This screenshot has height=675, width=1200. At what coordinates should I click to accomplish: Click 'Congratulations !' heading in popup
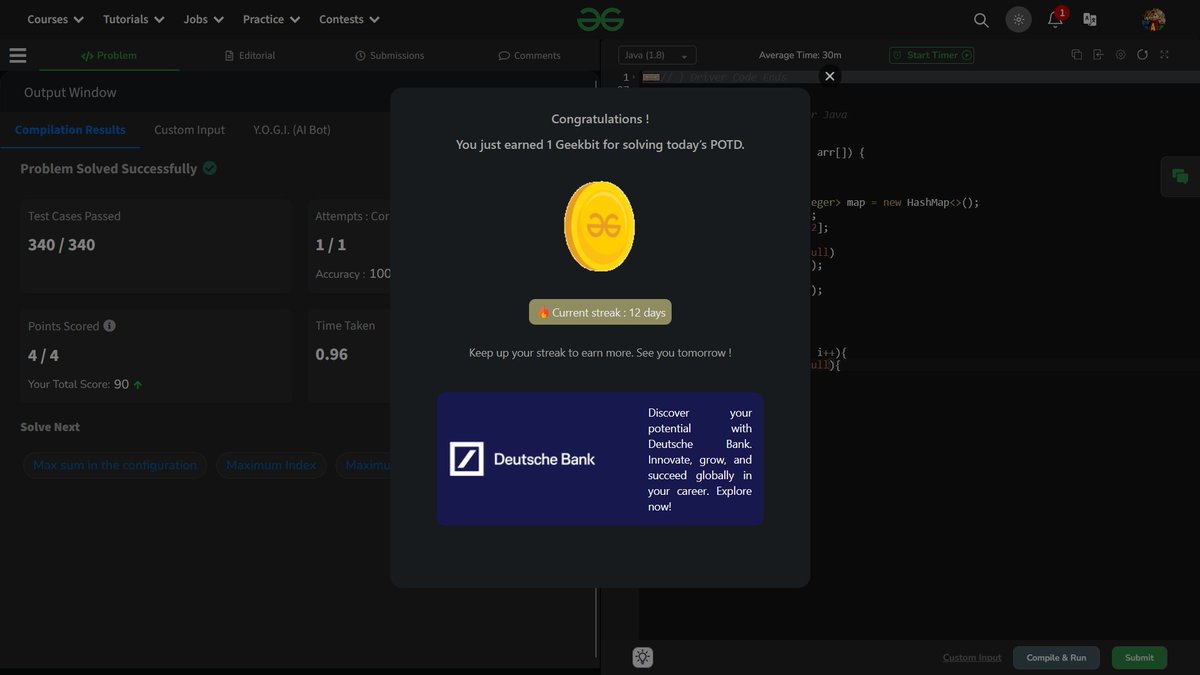[600, 119]
